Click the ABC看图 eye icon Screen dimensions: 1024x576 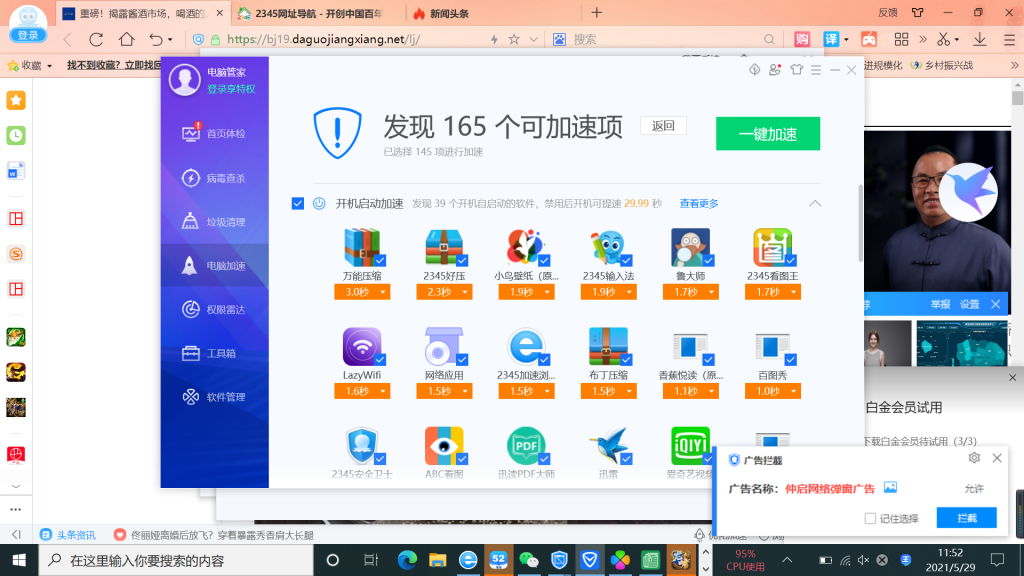pyautogui.click(x=444, y=445)
